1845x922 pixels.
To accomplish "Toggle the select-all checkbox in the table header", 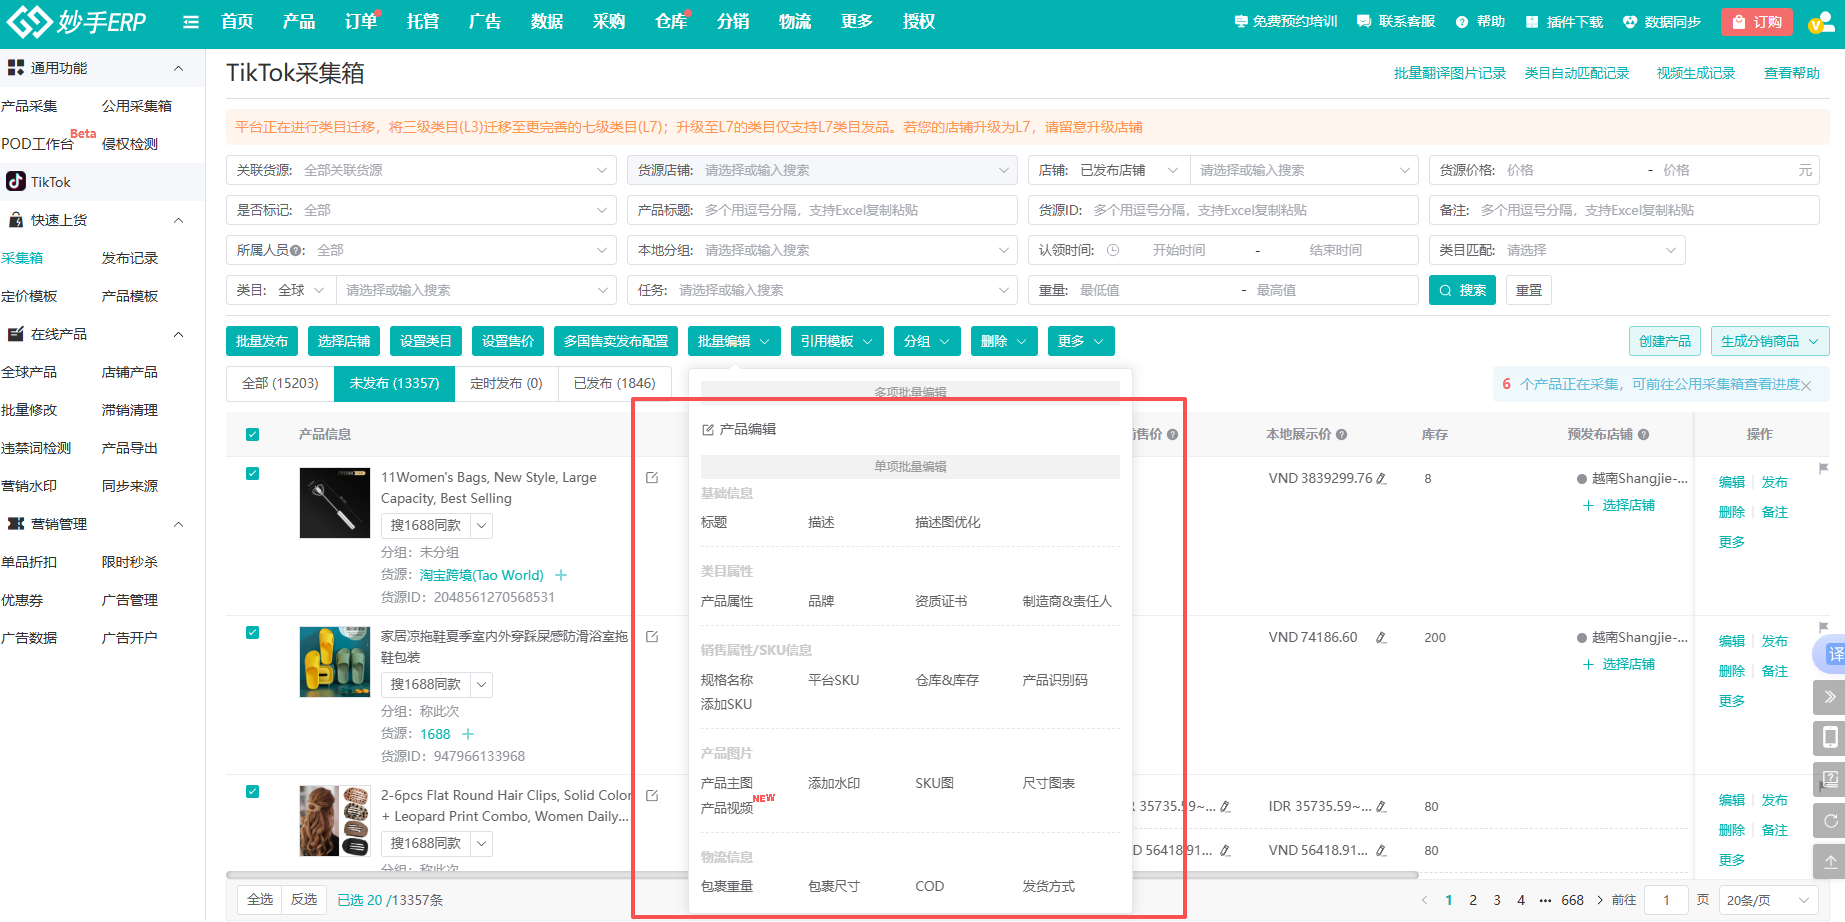I will [x=252, y=435].
